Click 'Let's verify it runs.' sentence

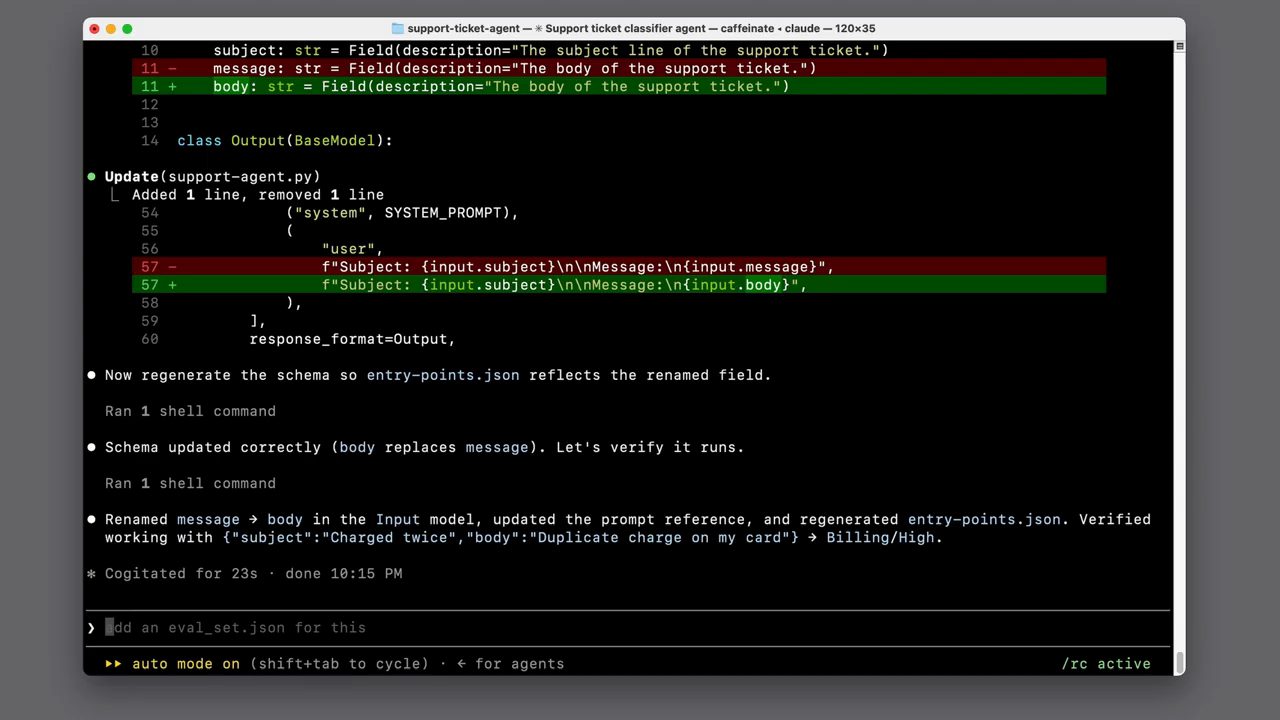click(650, 447)
